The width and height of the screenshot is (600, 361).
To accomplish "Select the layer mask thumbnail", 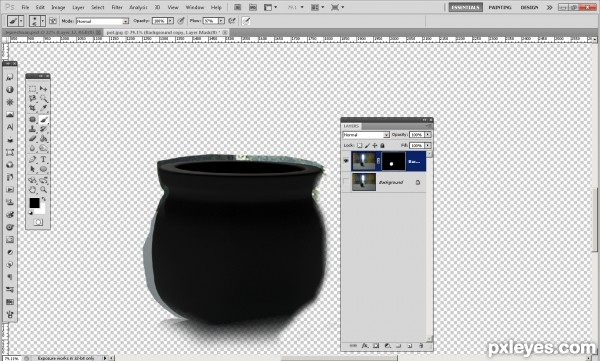I will click(x=393, y=161).
